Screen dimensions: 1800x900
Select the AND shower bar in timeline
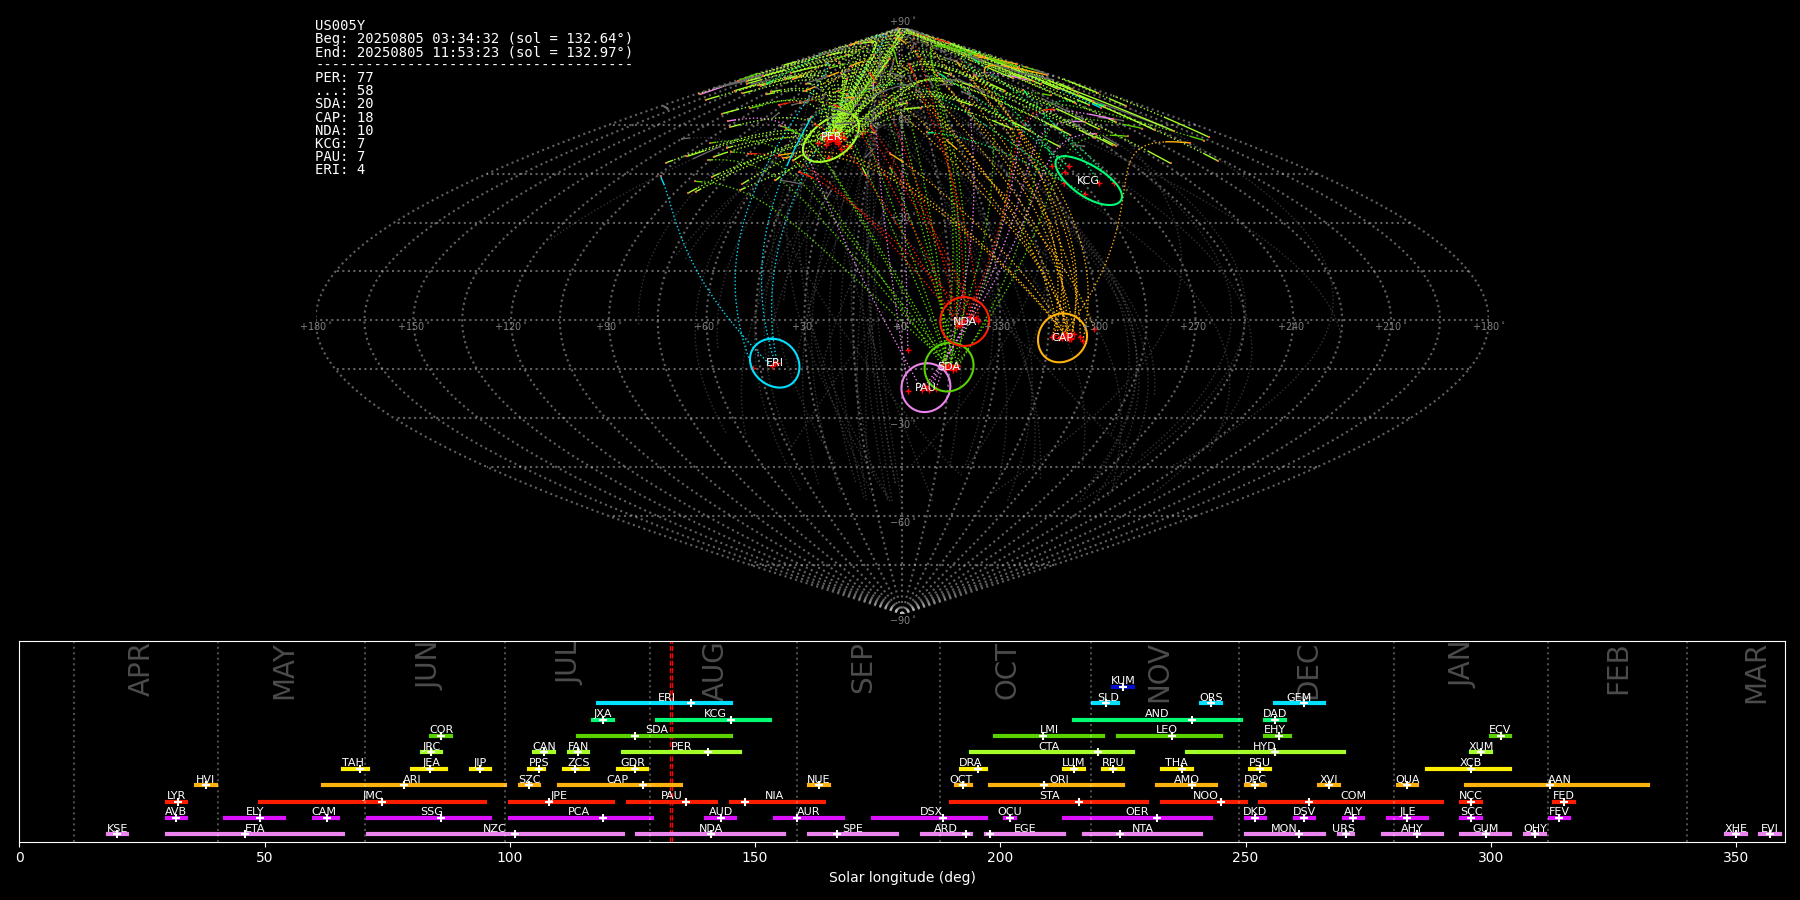tap(1157, 720)
